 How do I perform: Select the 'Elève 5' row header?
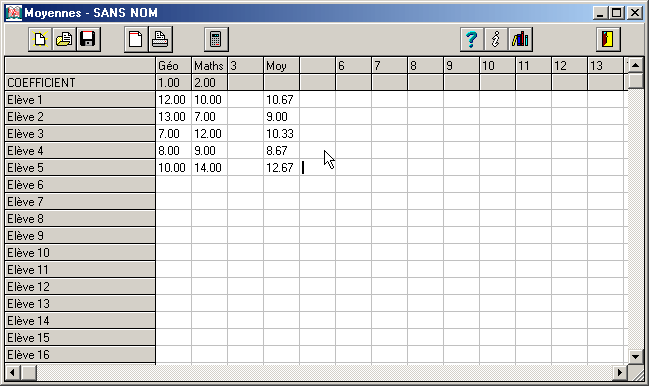click(x=80, y=168)
